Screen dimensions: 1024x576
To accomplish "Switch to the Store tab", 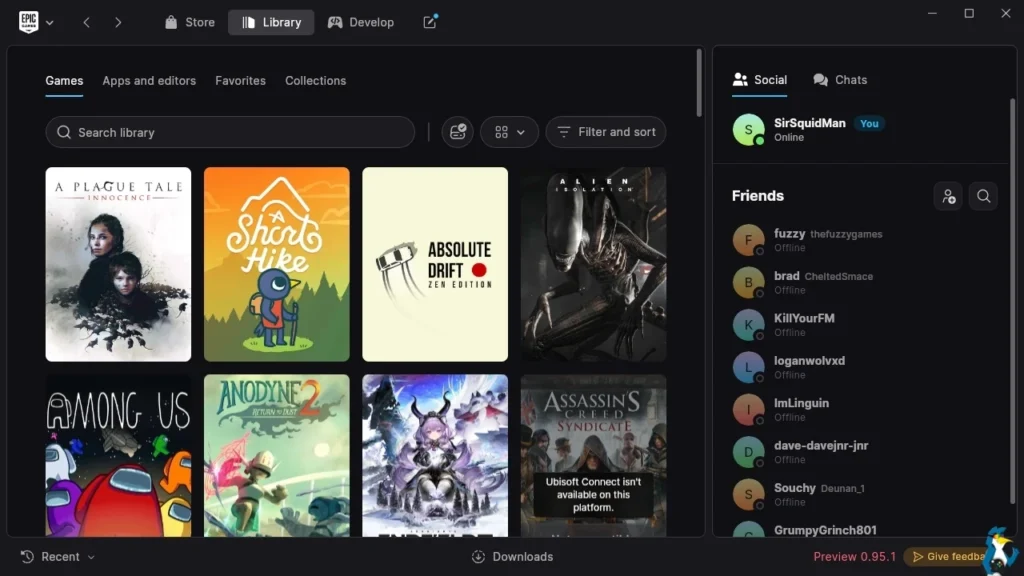I will pos(189,22).
